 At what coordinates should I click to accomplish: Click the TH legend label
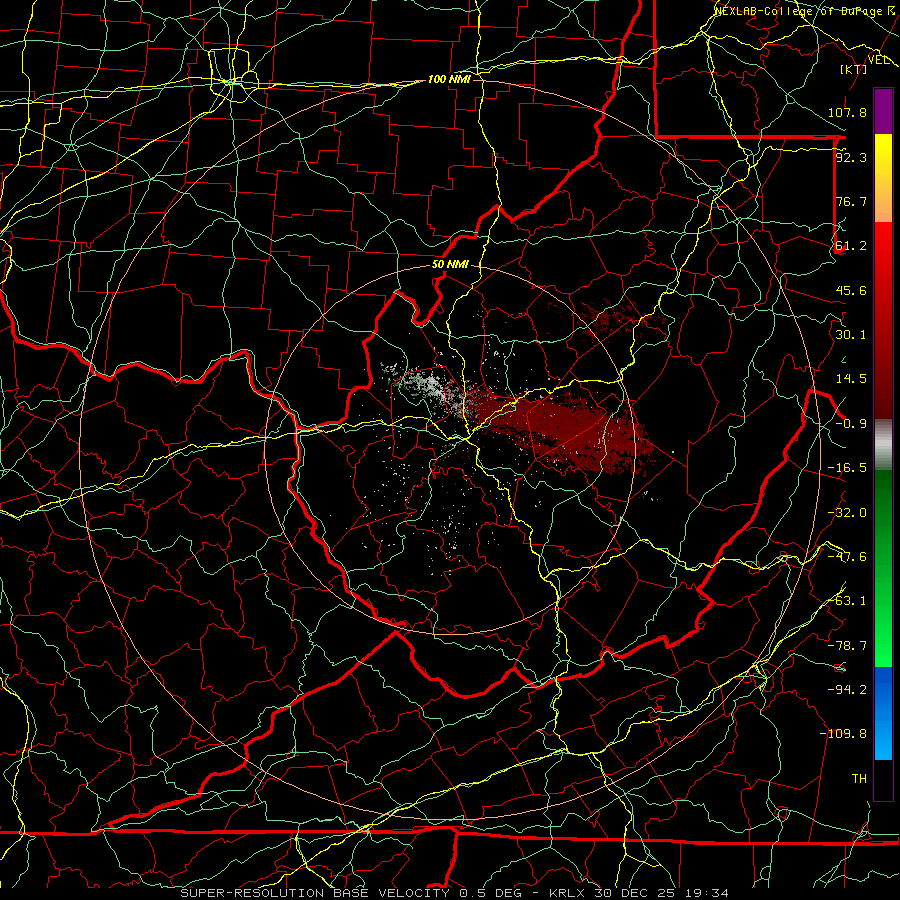[859, 779]
